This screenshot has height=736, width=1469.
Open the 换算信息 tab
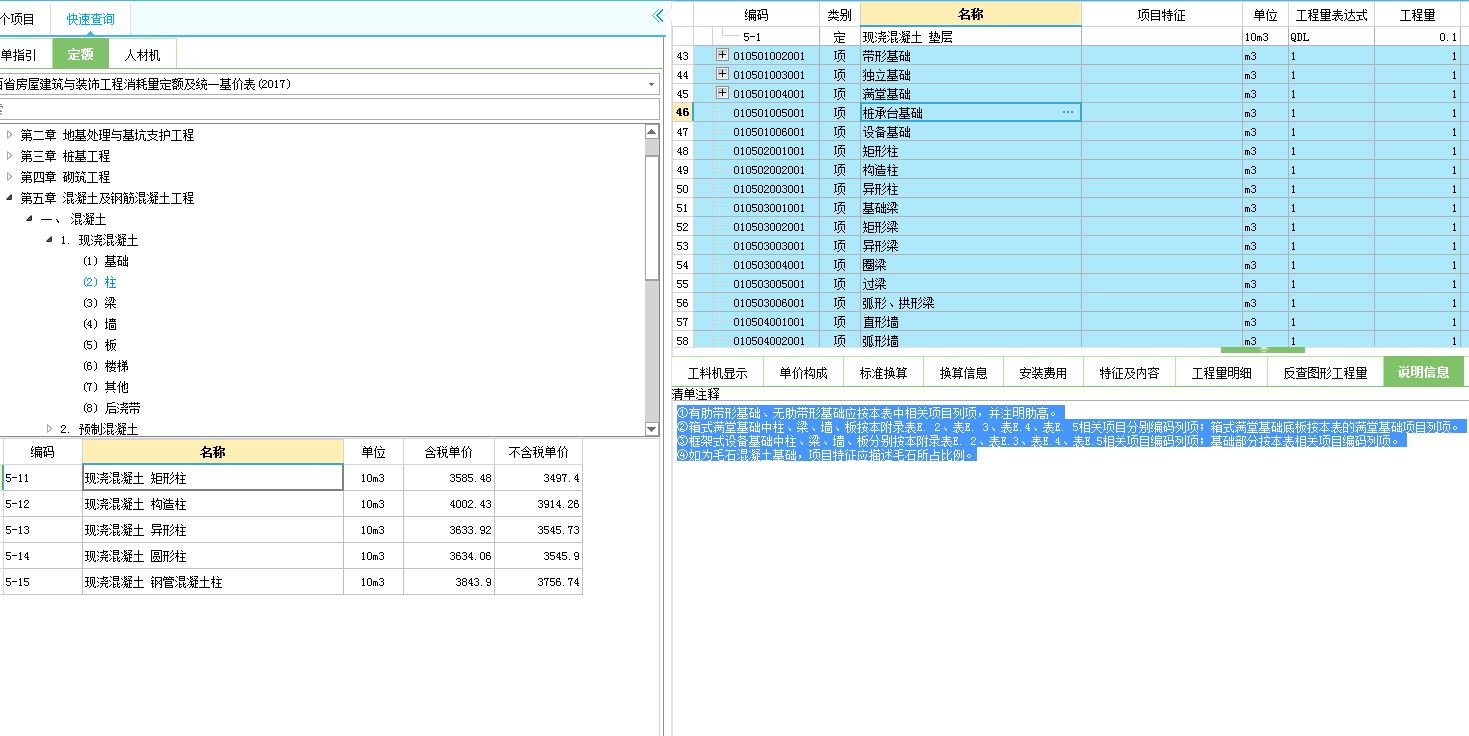click(963, 373)
